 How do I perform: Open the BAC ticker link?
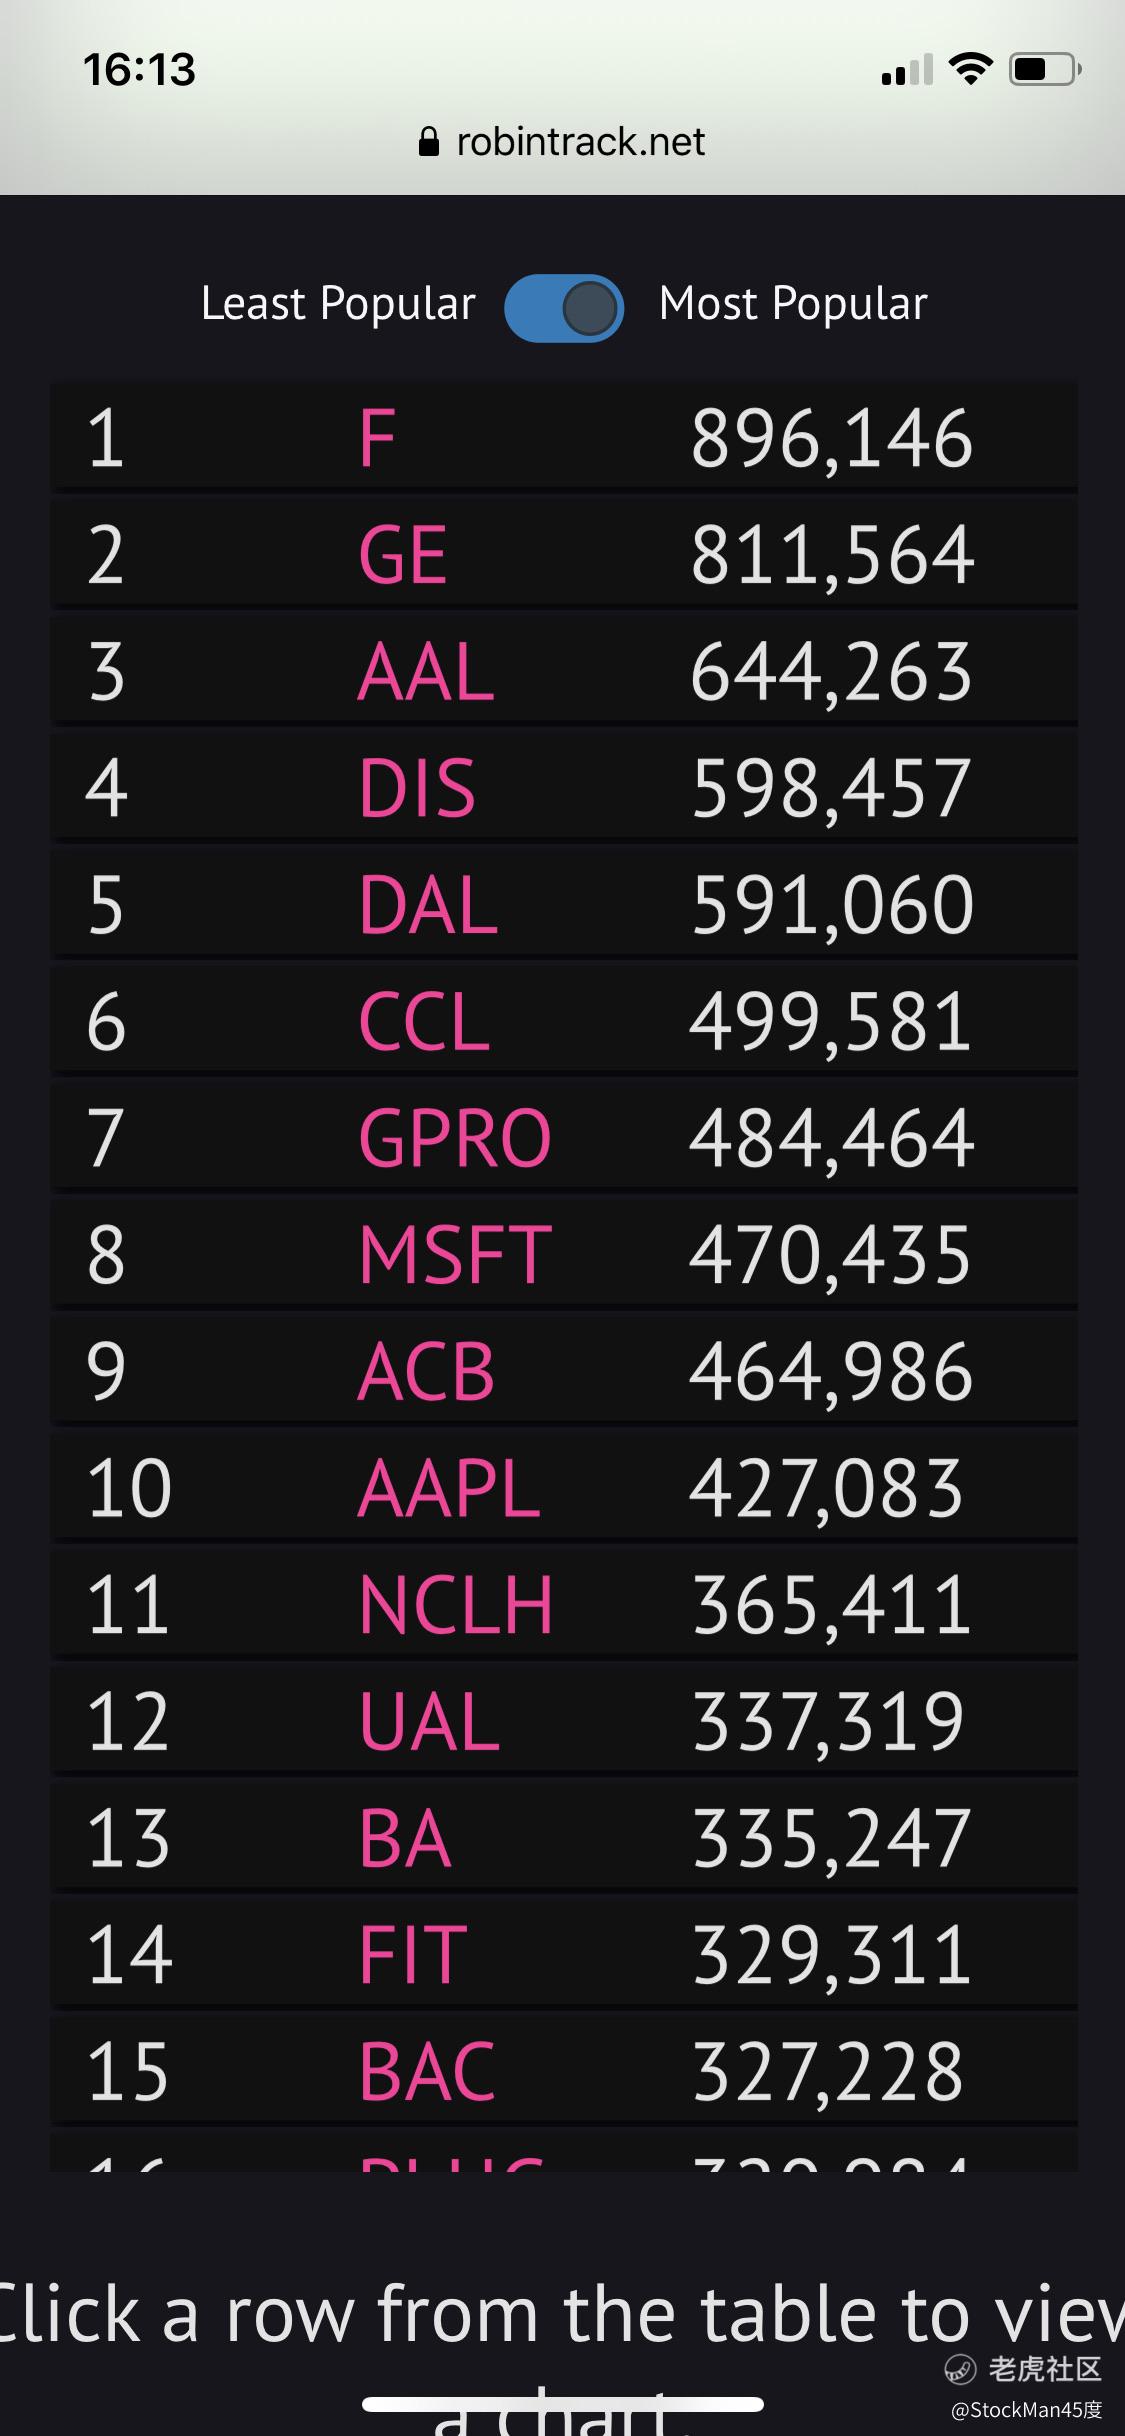pos(427,2071)
